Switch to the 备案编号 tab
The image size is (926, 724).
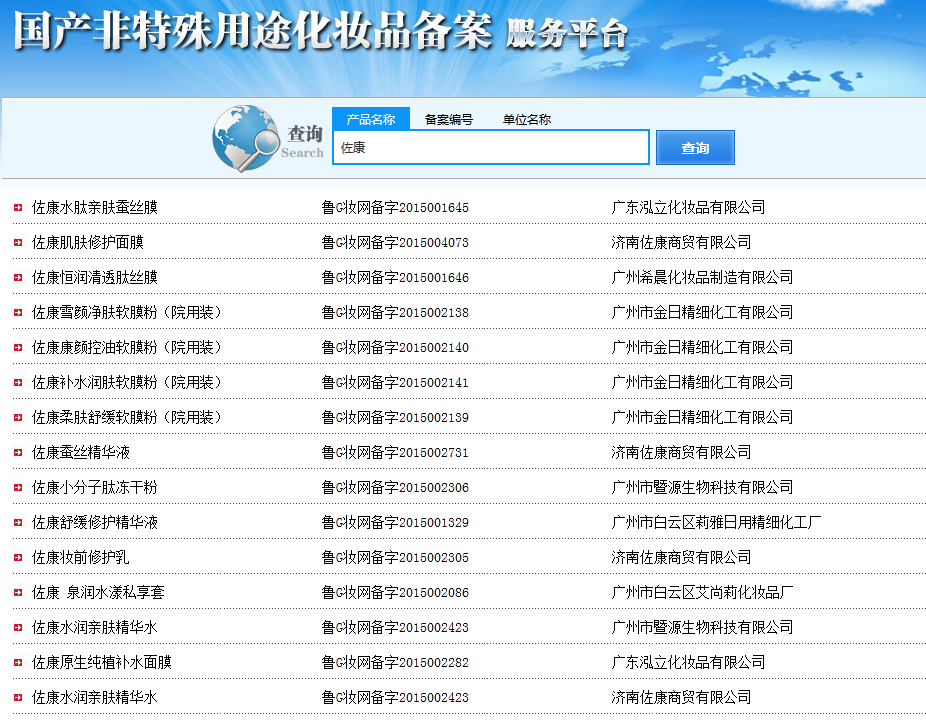[449, 120]
